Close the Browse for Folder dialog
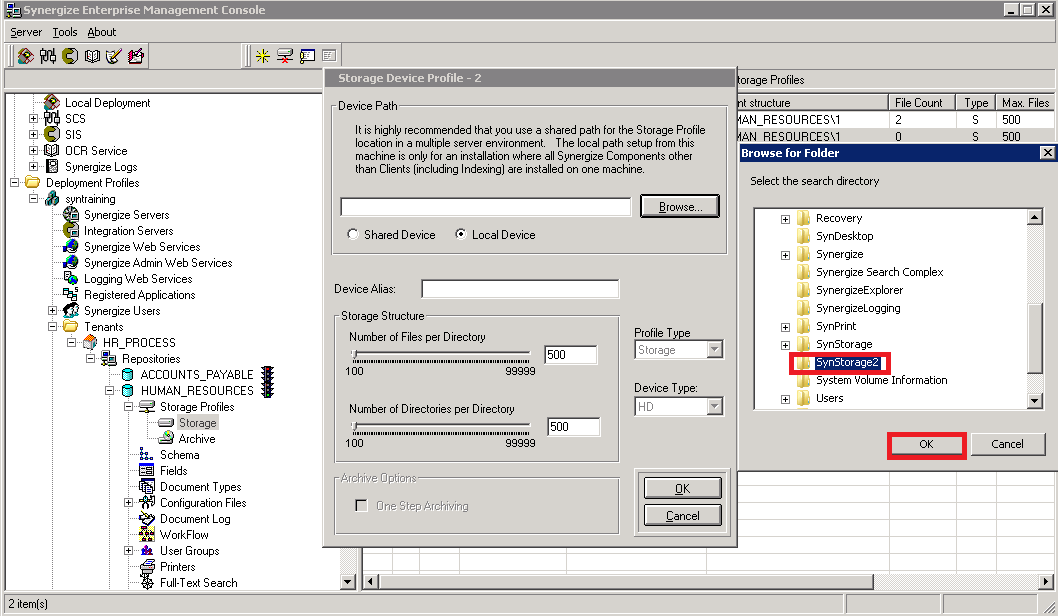Screen dimensions: 1058x616 click(x=1047, y=153)
